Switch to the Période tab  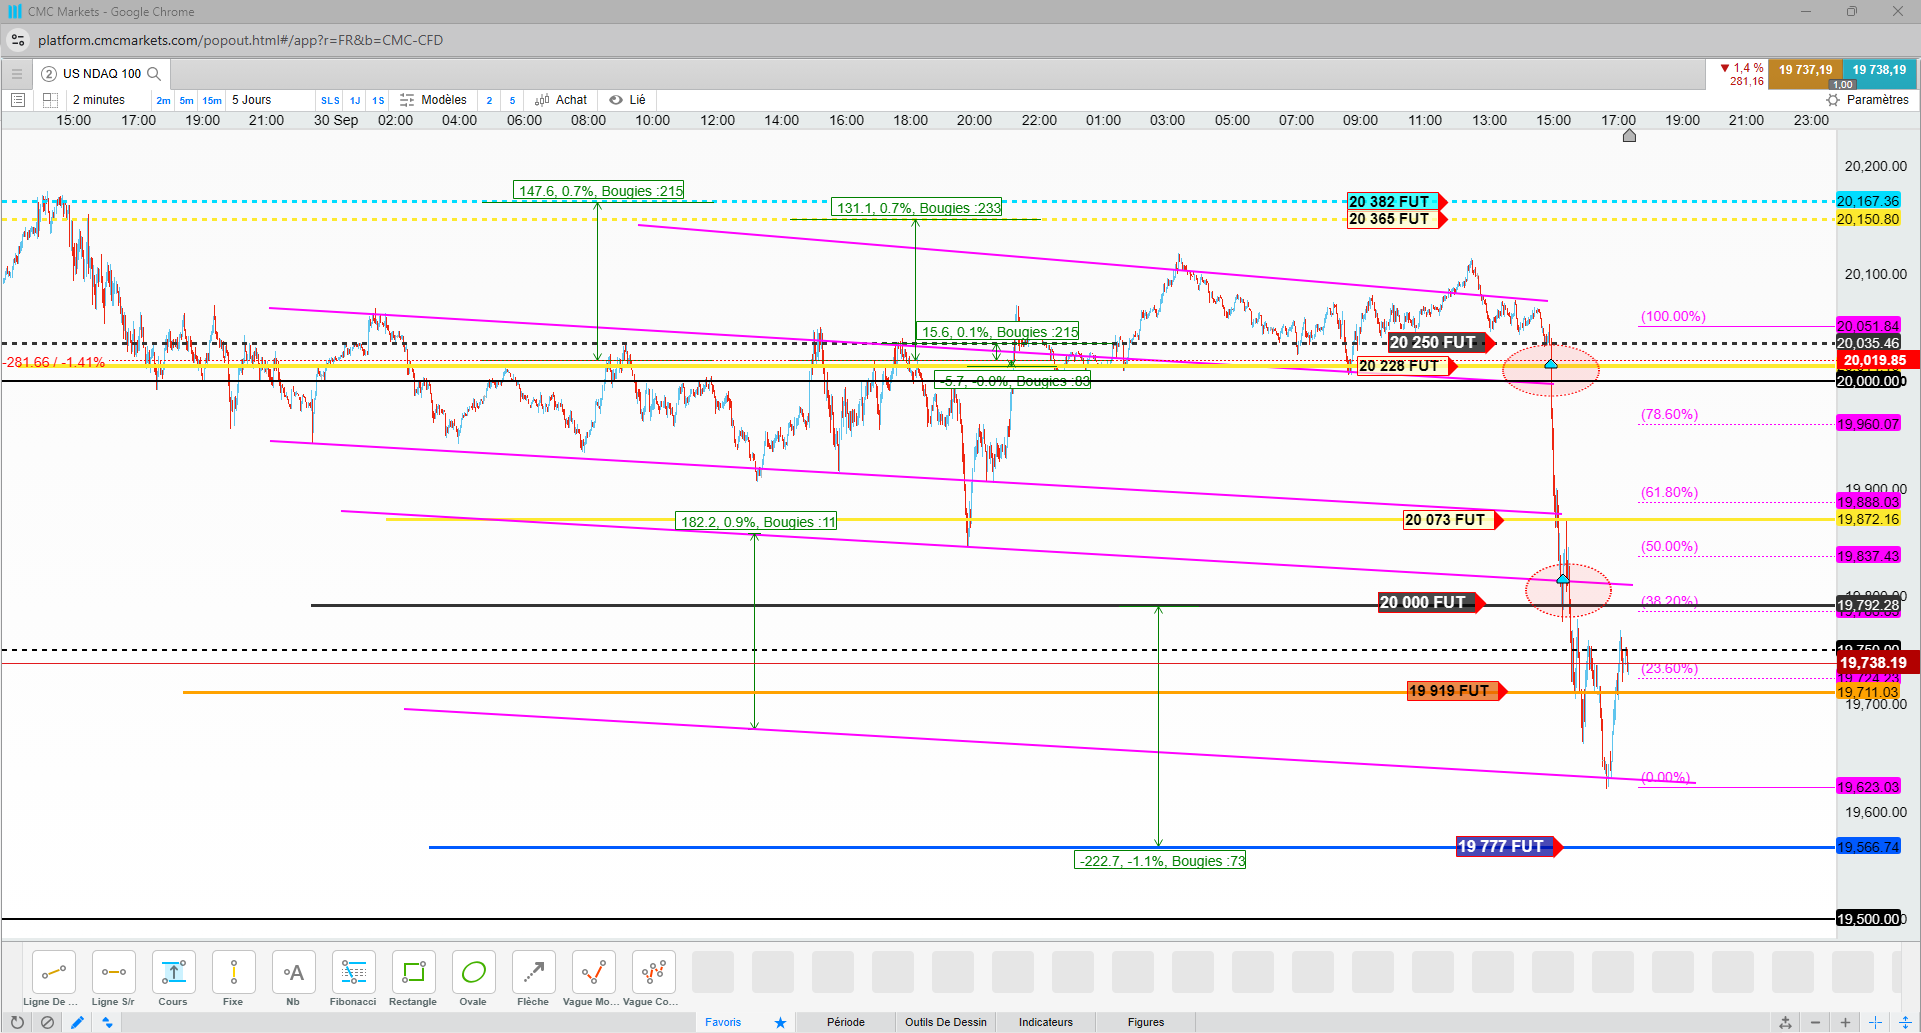click(x=846, y=1022)
